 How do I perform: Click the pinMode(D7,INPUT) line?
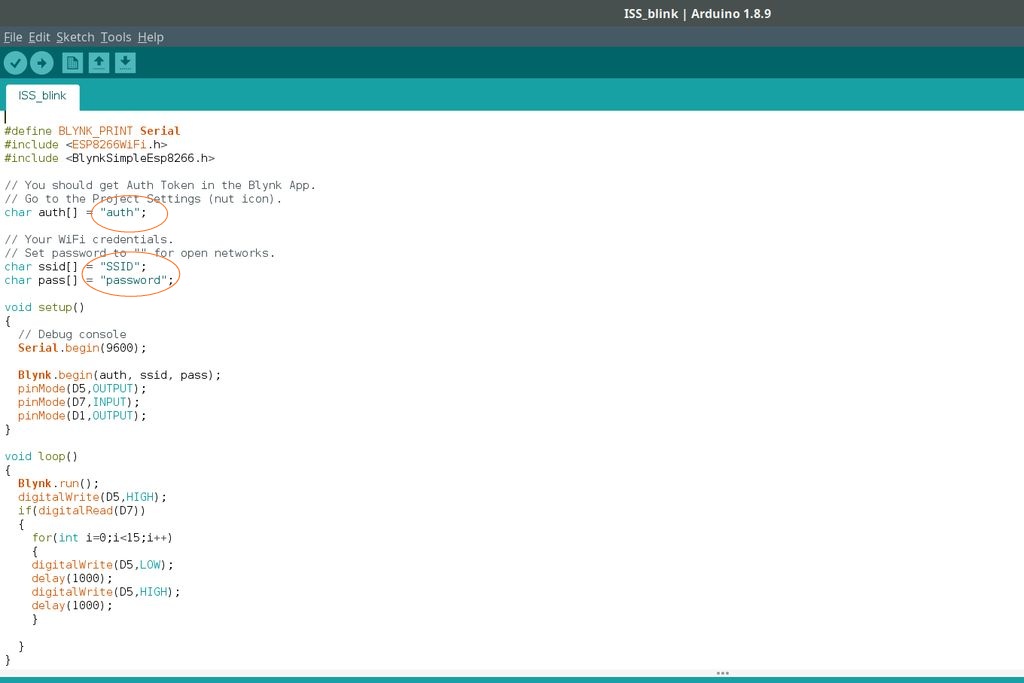pyautogui.click(x=78, y=402)
